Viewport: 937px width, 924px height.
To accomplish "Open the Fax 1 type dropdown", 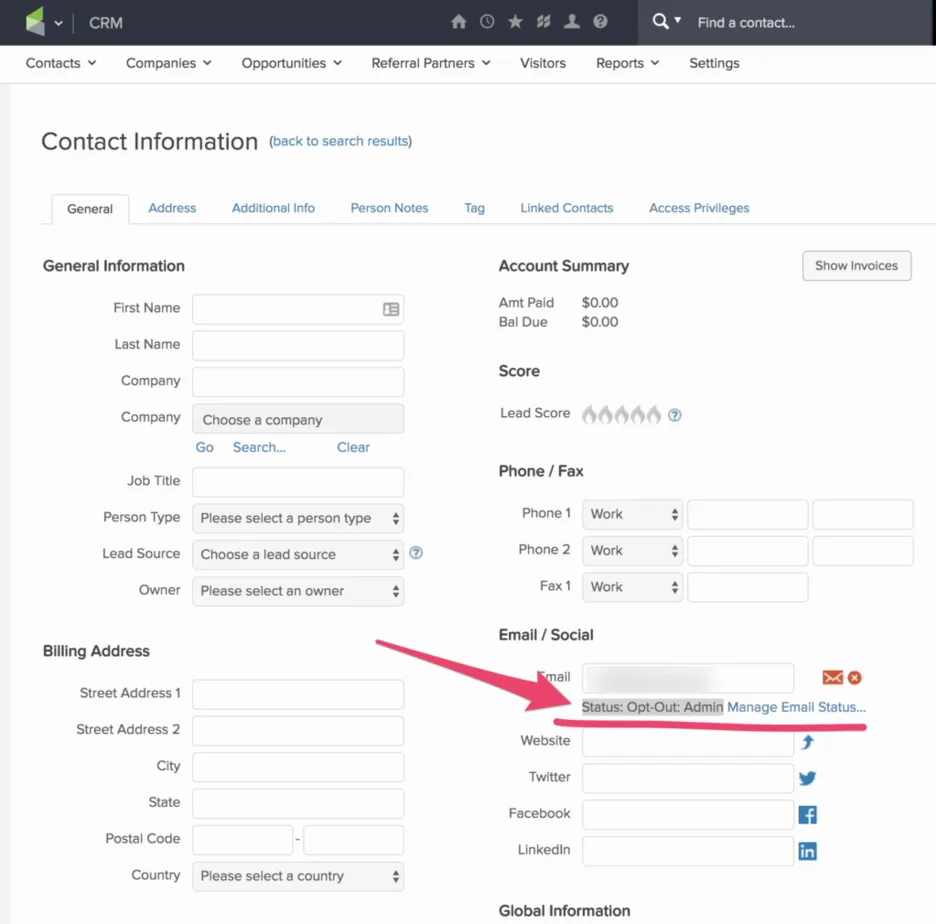I will (632, 587).
